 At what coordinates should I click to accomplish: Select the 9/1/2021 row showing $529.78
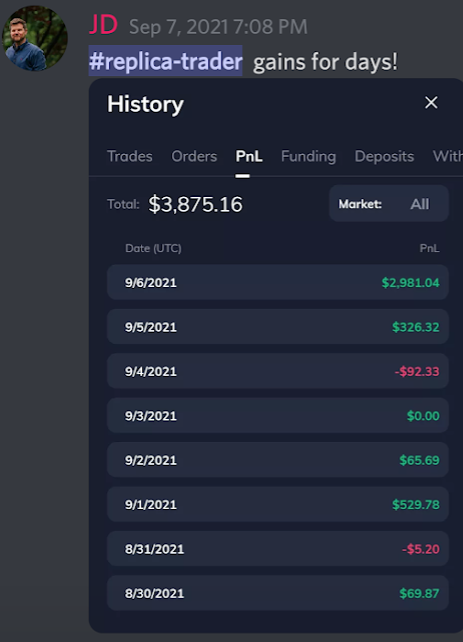[278, 504]
